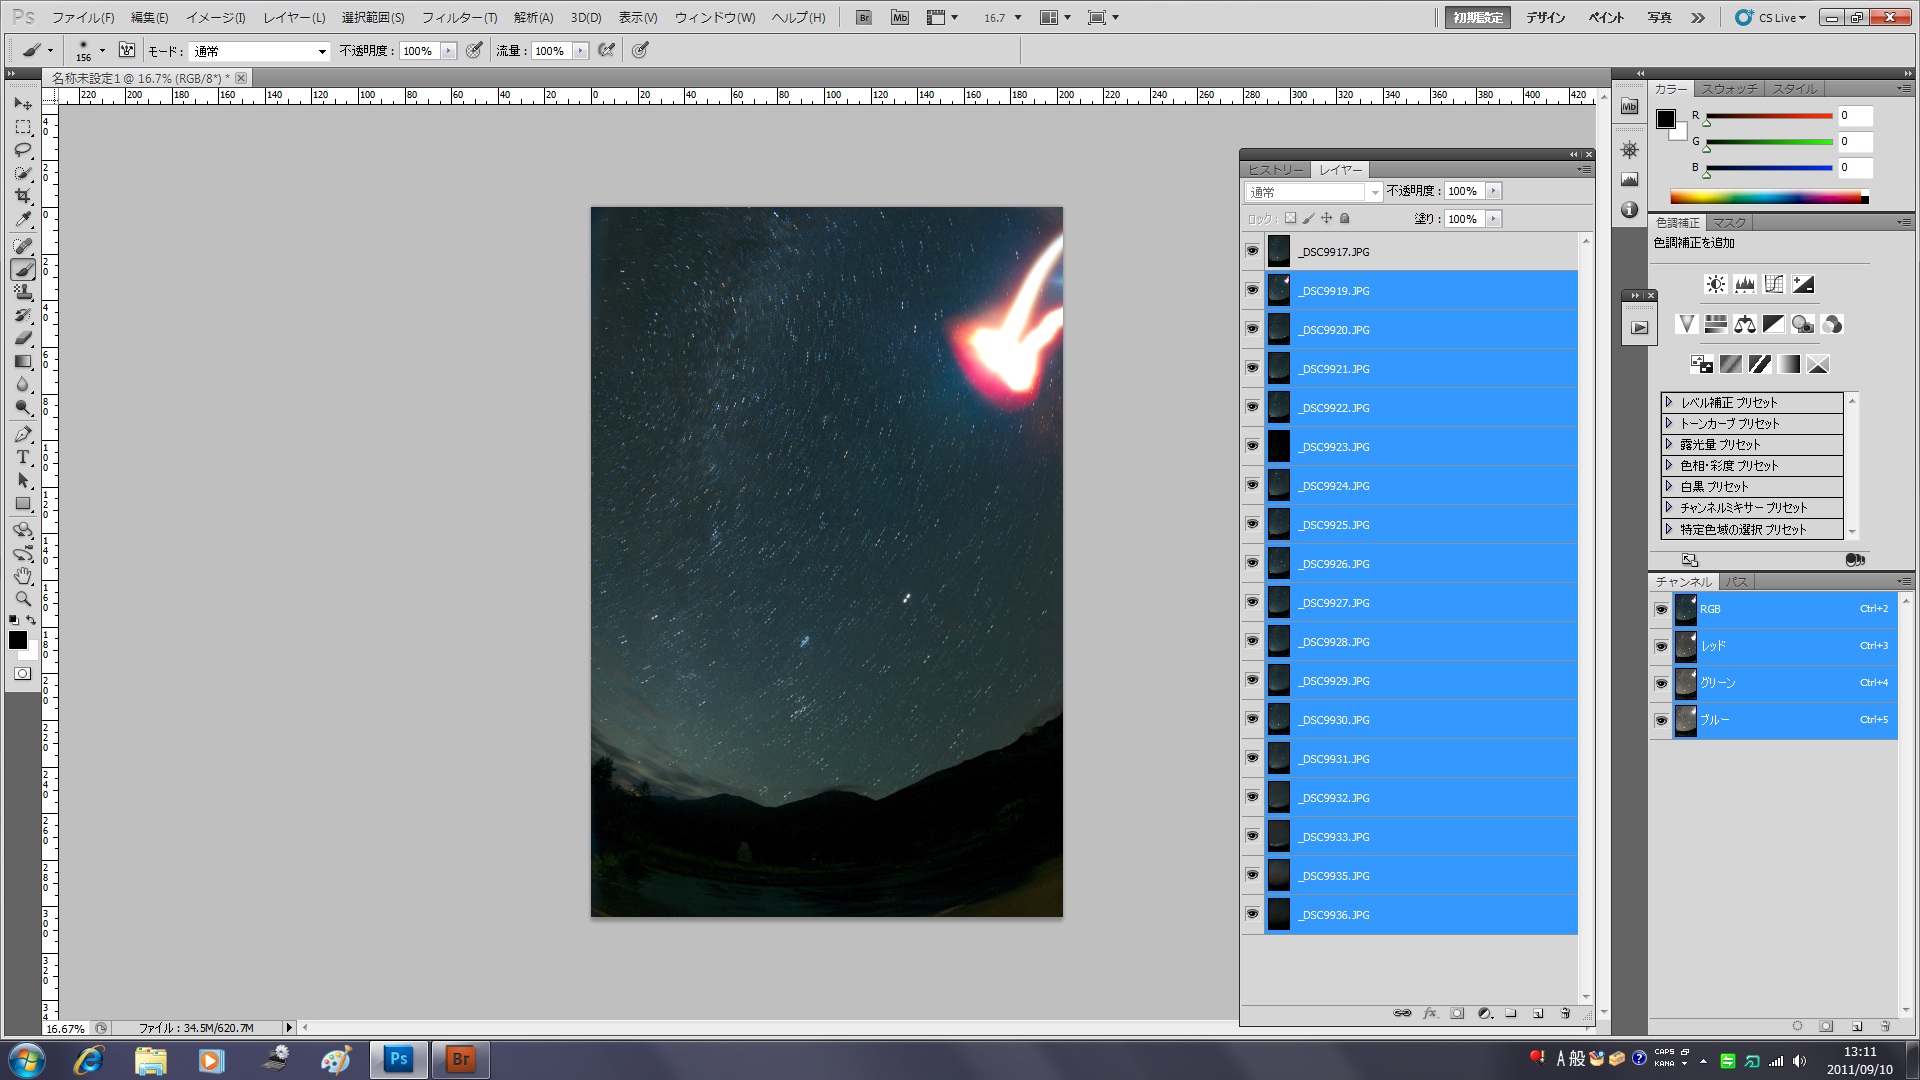Select the Zoom tool in toolbox

point(23,599)
